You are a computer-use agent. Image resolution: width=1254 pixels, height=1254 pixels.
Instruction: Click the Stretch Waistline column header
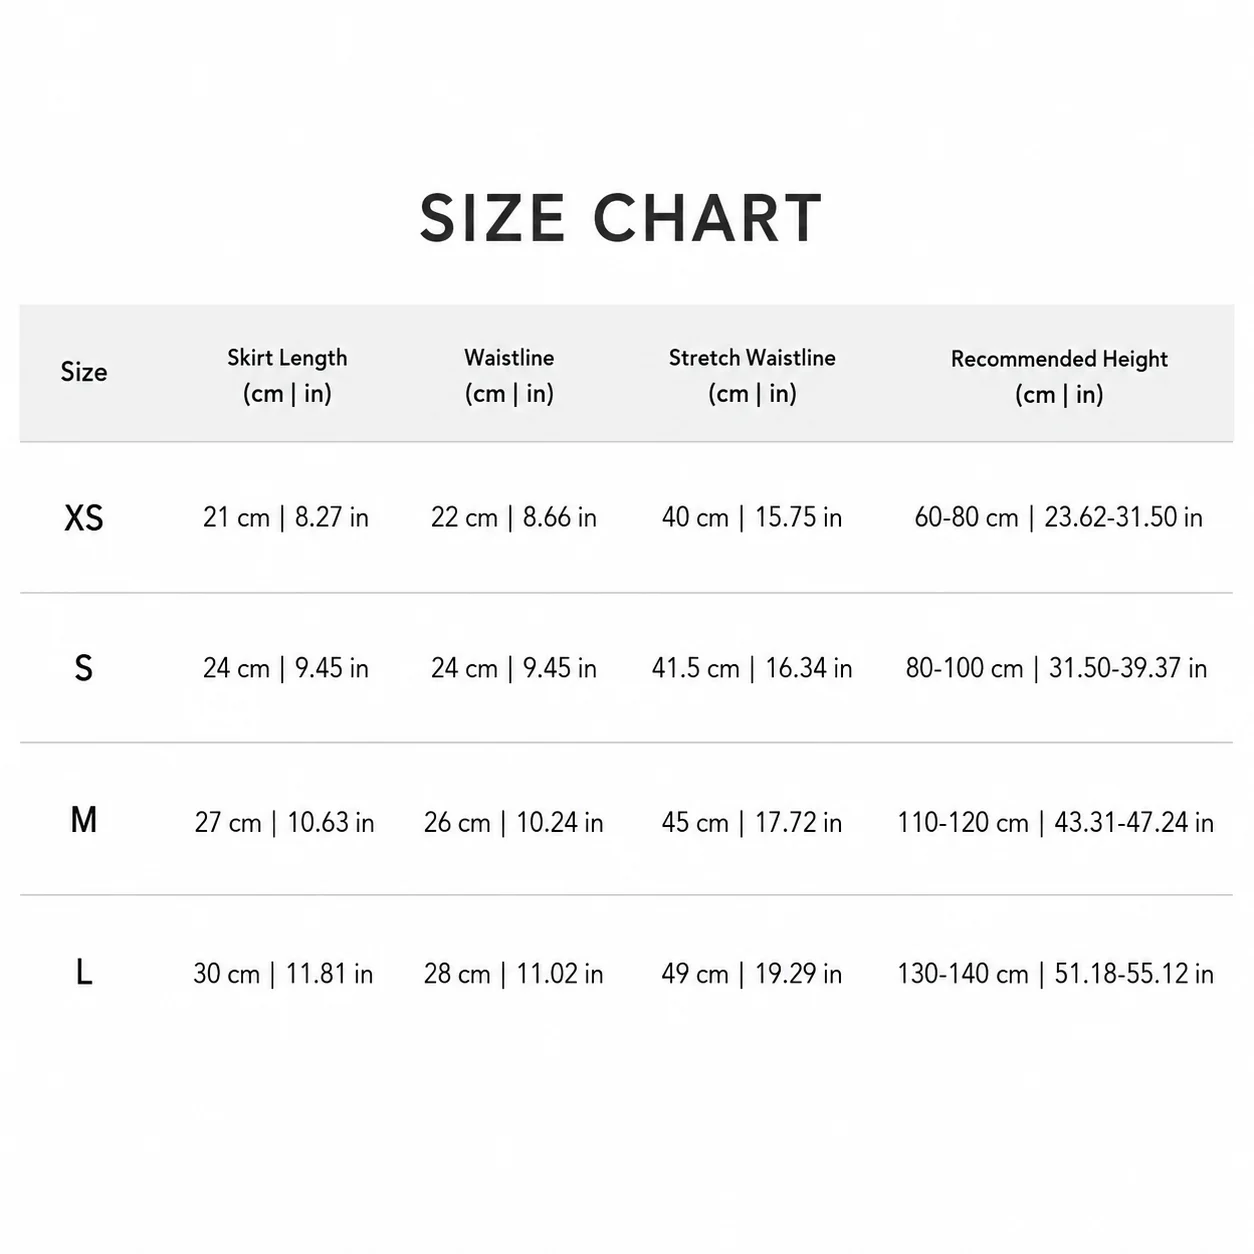(752, 375)
